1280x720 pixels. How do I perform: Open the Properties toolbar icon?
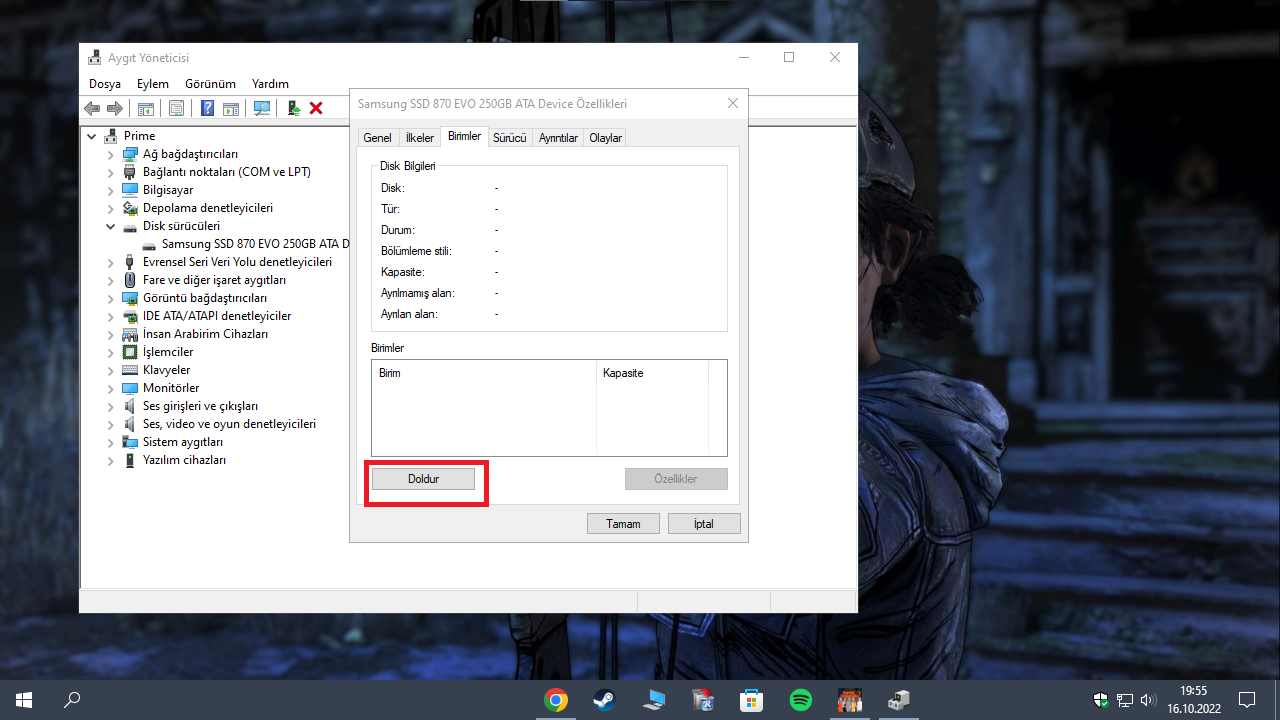point(176,108)
